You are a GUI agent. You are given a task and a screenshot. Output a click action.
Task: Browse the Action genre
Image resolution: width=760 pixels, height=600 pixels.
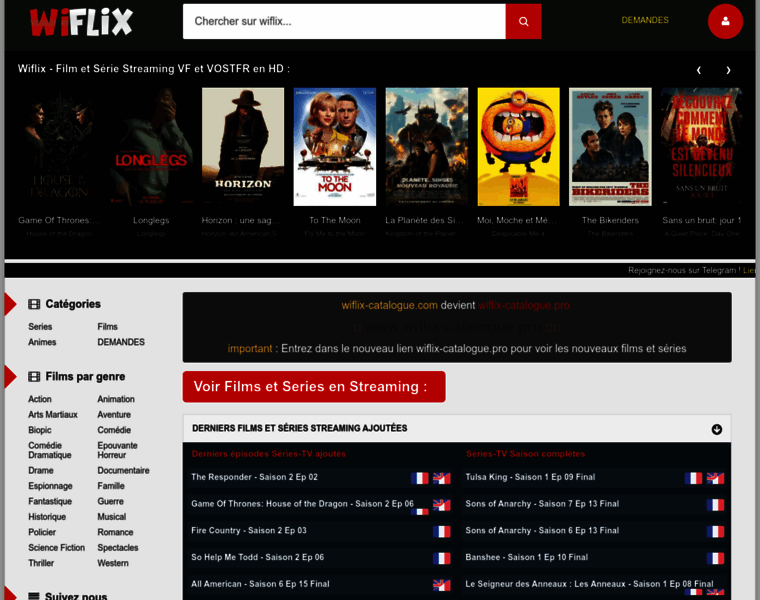[x=40, y=399]
